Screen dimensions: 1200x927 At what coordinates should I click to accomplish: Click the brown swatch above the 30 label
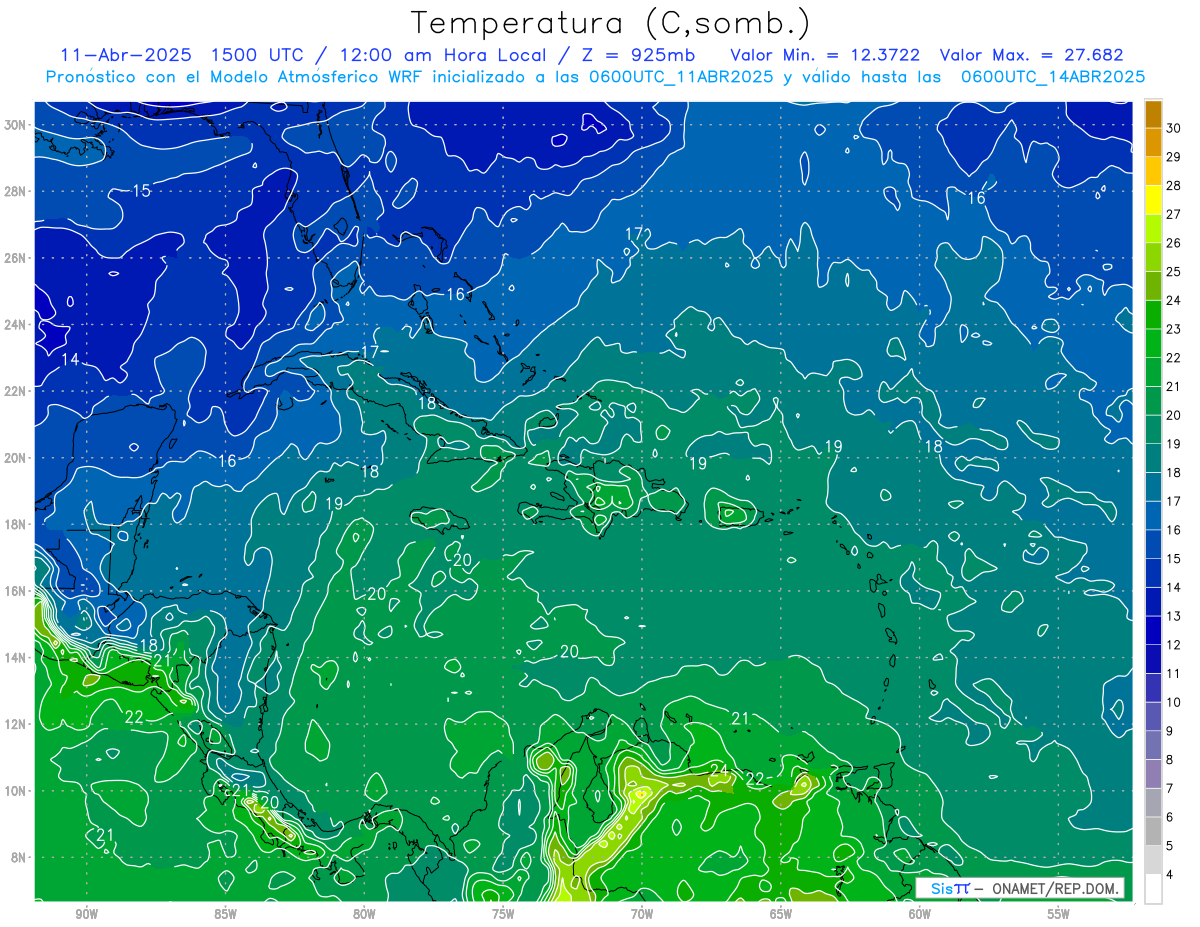point(1153,114)
